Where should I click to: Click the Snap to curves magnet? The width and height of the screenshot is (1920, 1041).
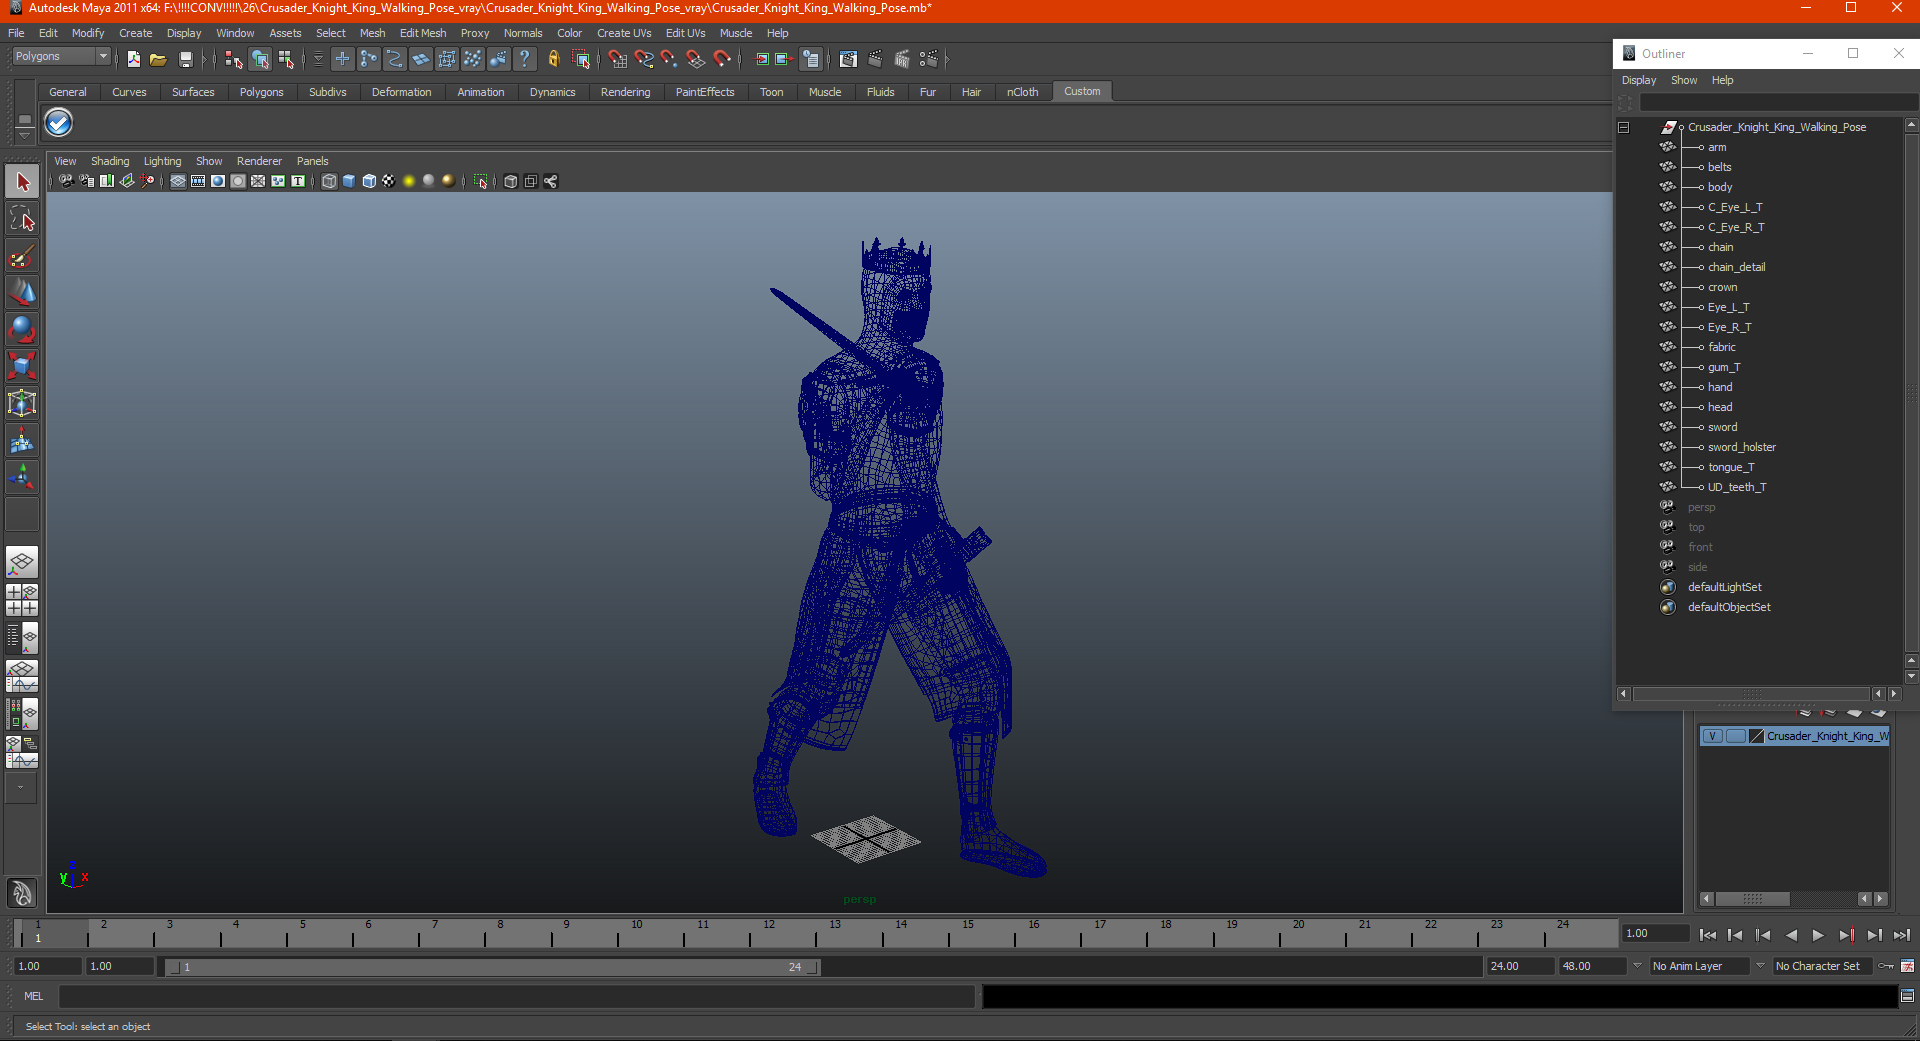point(643,59)
